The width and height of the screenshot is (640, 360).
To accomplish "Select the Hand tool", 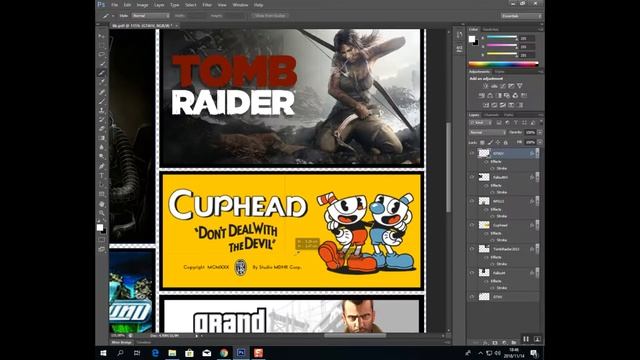I will [101, 204].
